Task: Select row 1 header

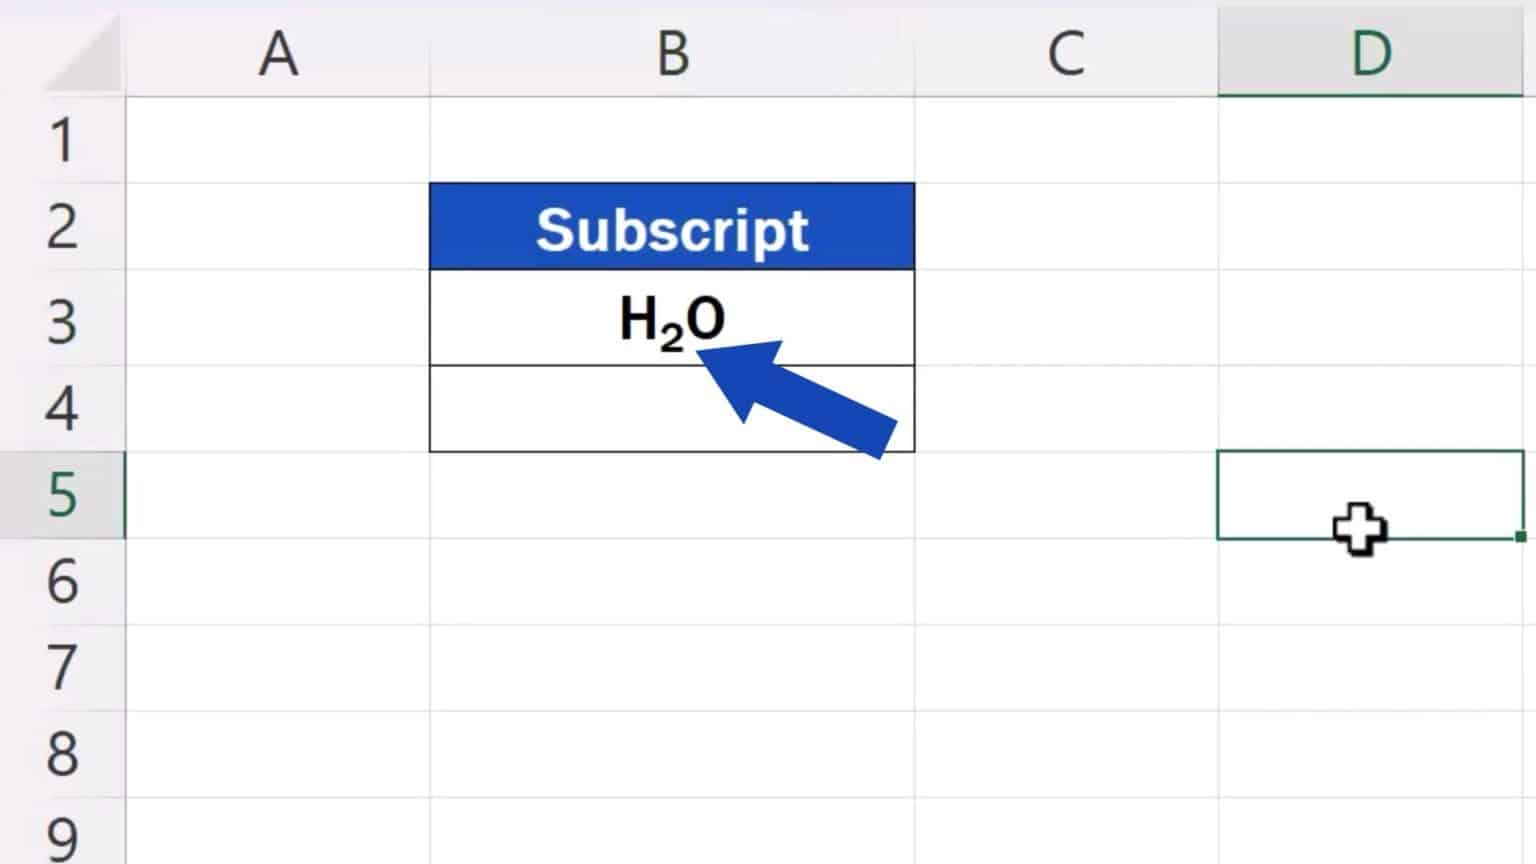Action: click(x=62, y=140)
